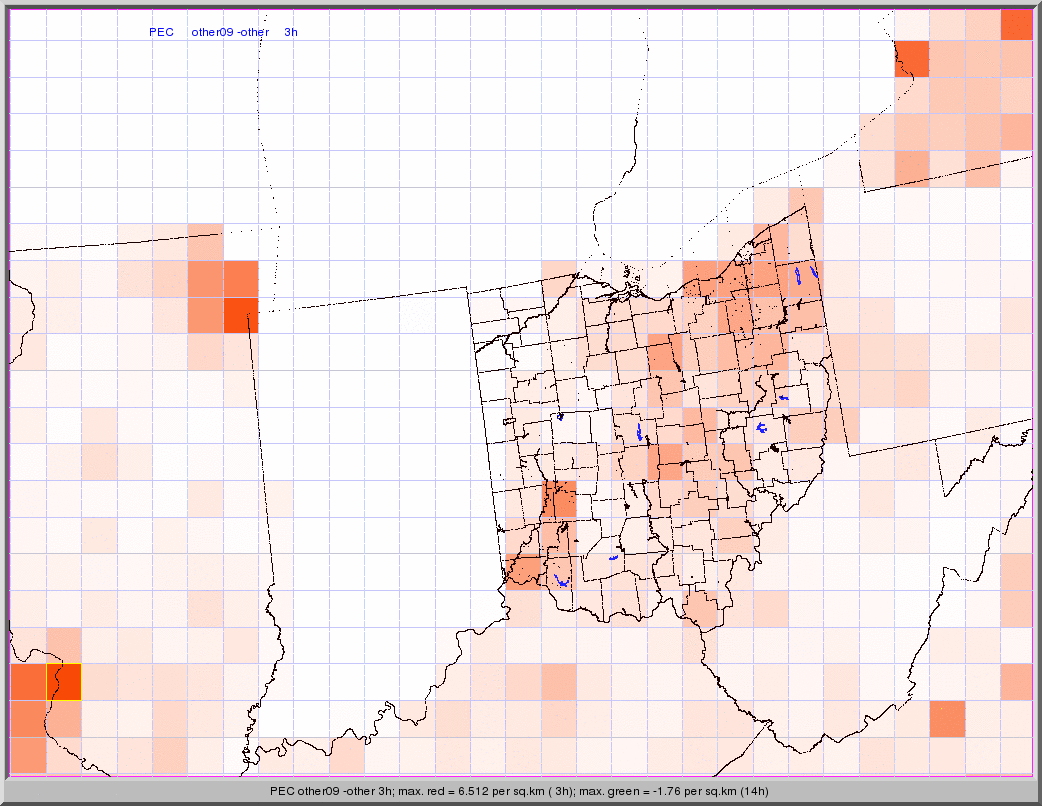Click the orange cell at Ohio's southwestern corner

523,572
